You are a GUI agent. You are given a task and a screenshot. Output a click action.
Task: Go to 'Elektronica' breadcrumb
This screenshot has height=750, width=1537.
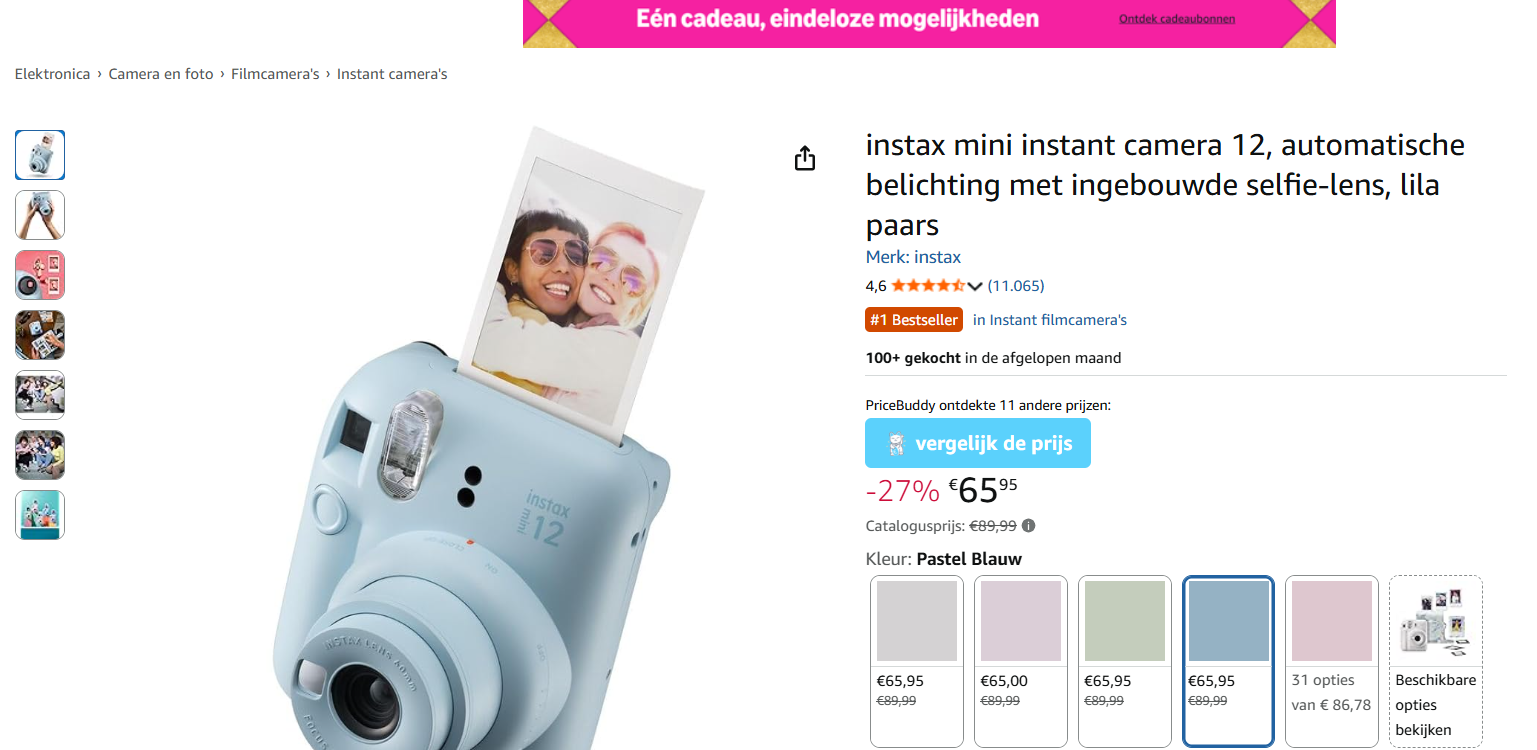click(x=52, y=74)
